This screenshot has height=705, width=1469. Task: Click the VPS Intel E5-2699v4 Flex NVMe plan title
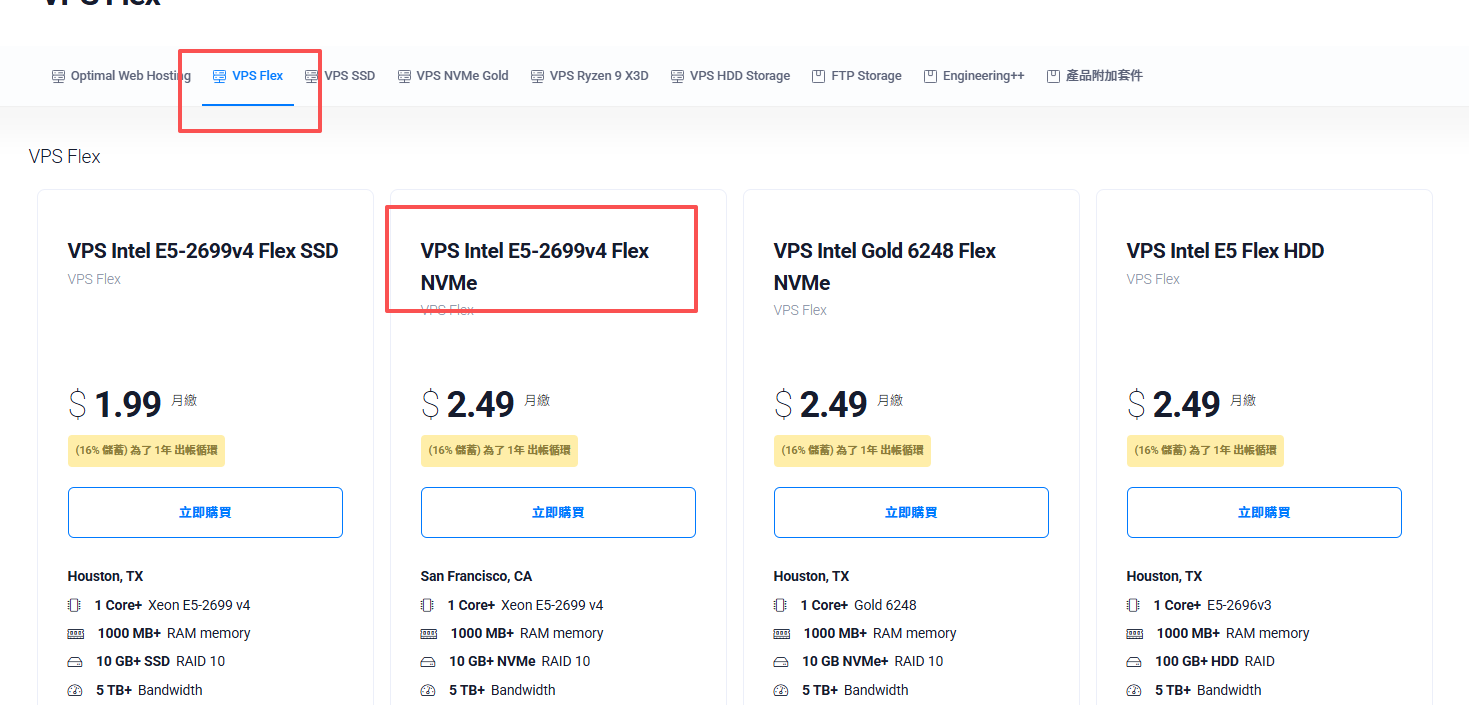point(534,266)
